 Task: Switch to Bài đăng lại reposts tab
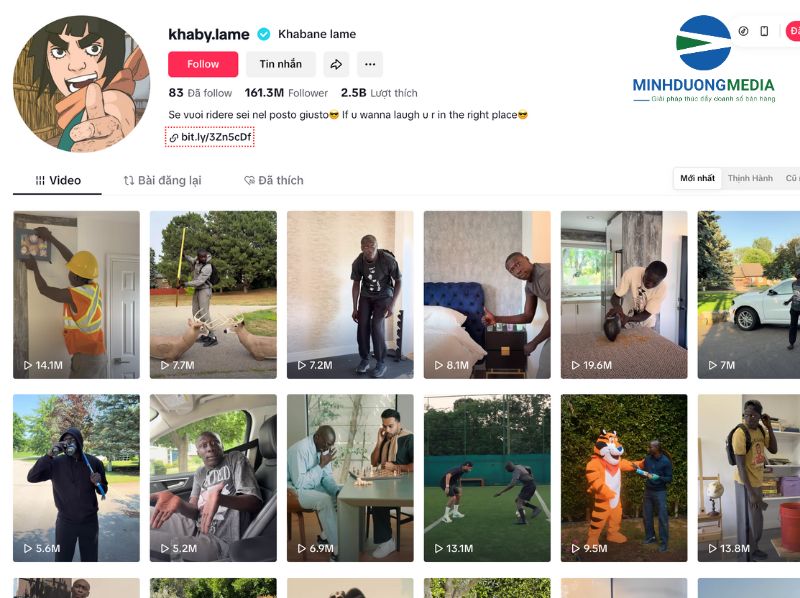tap(163, 181)
